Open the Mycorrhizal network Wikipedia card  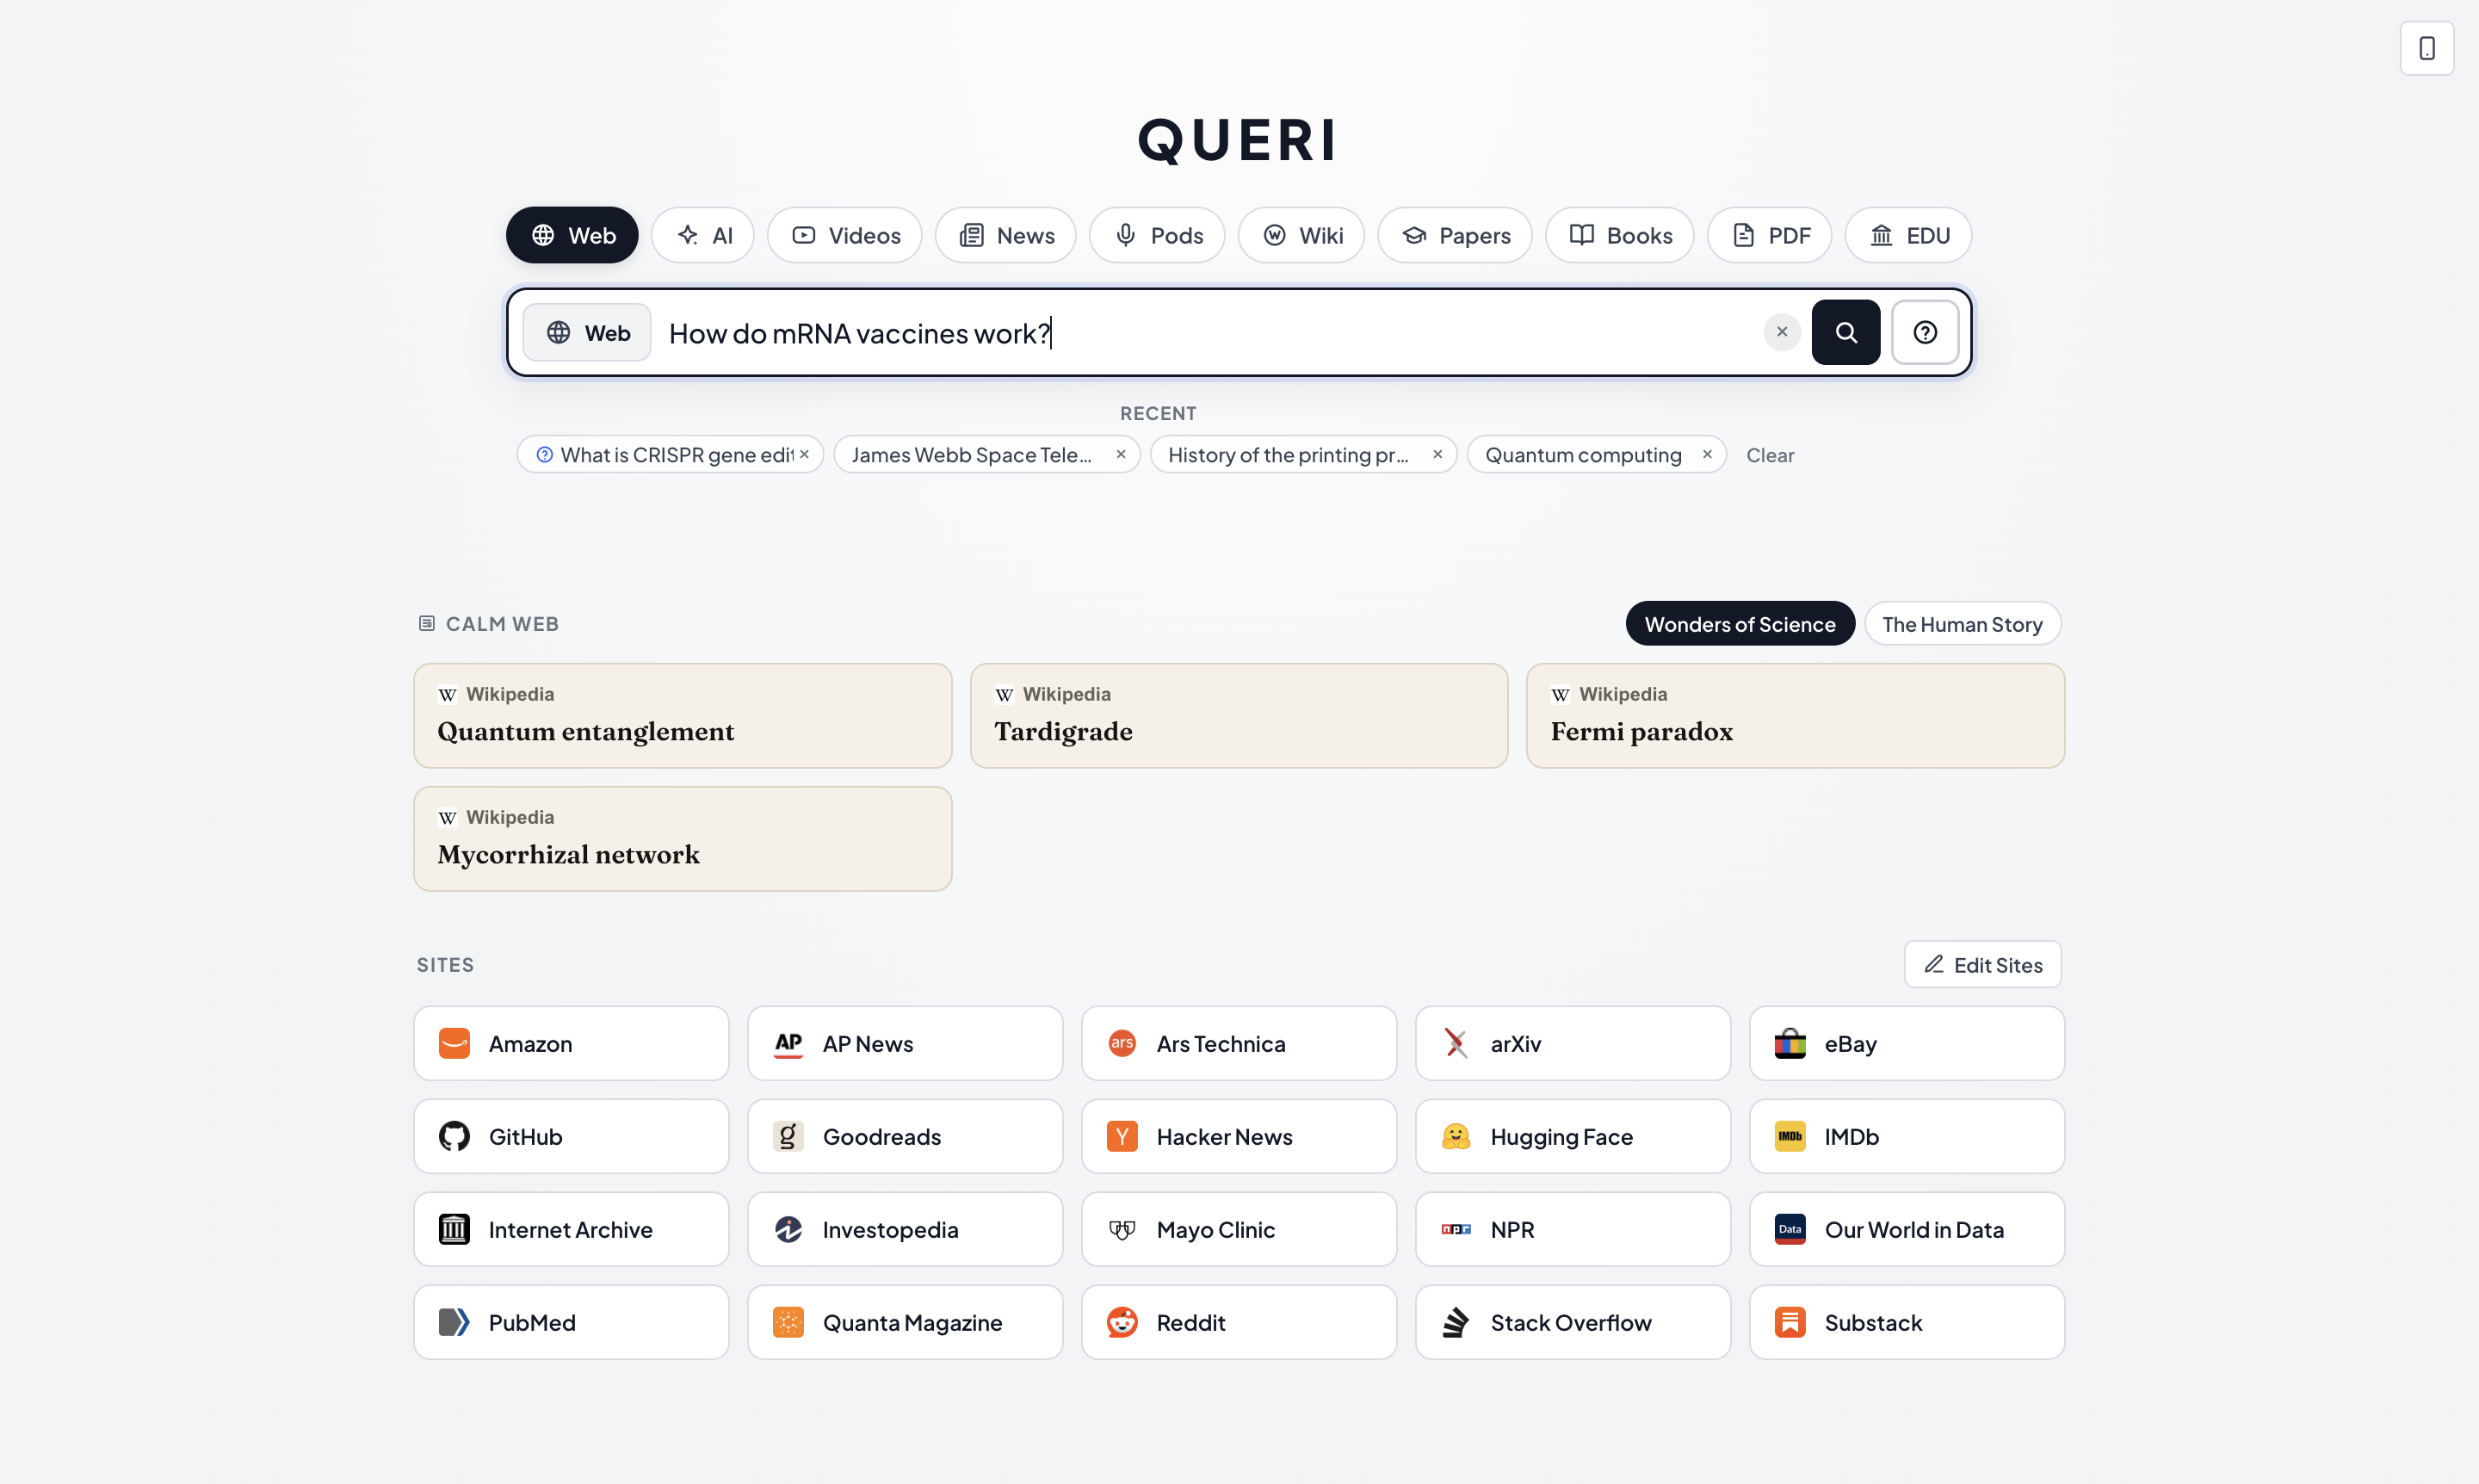tap(682, 838)
